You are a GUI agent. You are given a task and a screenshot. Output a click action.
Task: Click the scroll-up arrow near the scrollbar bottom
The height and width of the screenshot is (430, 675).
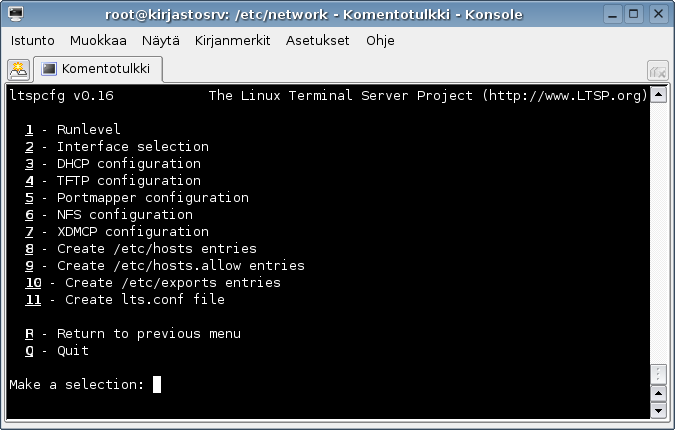(658, 393)
